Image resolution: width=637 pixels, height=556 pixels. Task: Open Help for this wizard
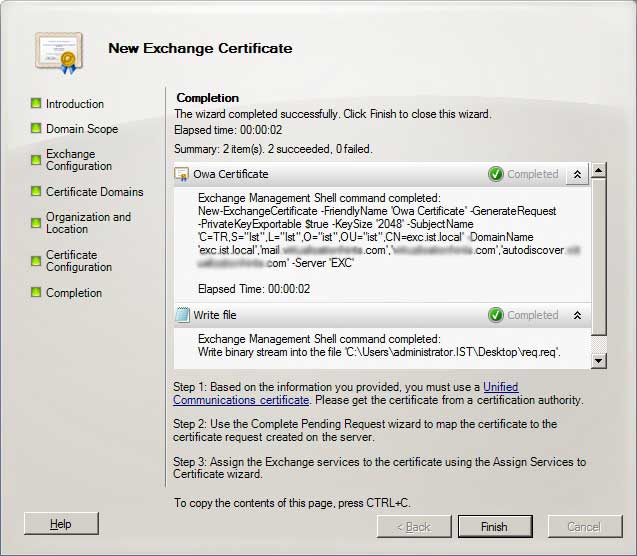point(61,524)
